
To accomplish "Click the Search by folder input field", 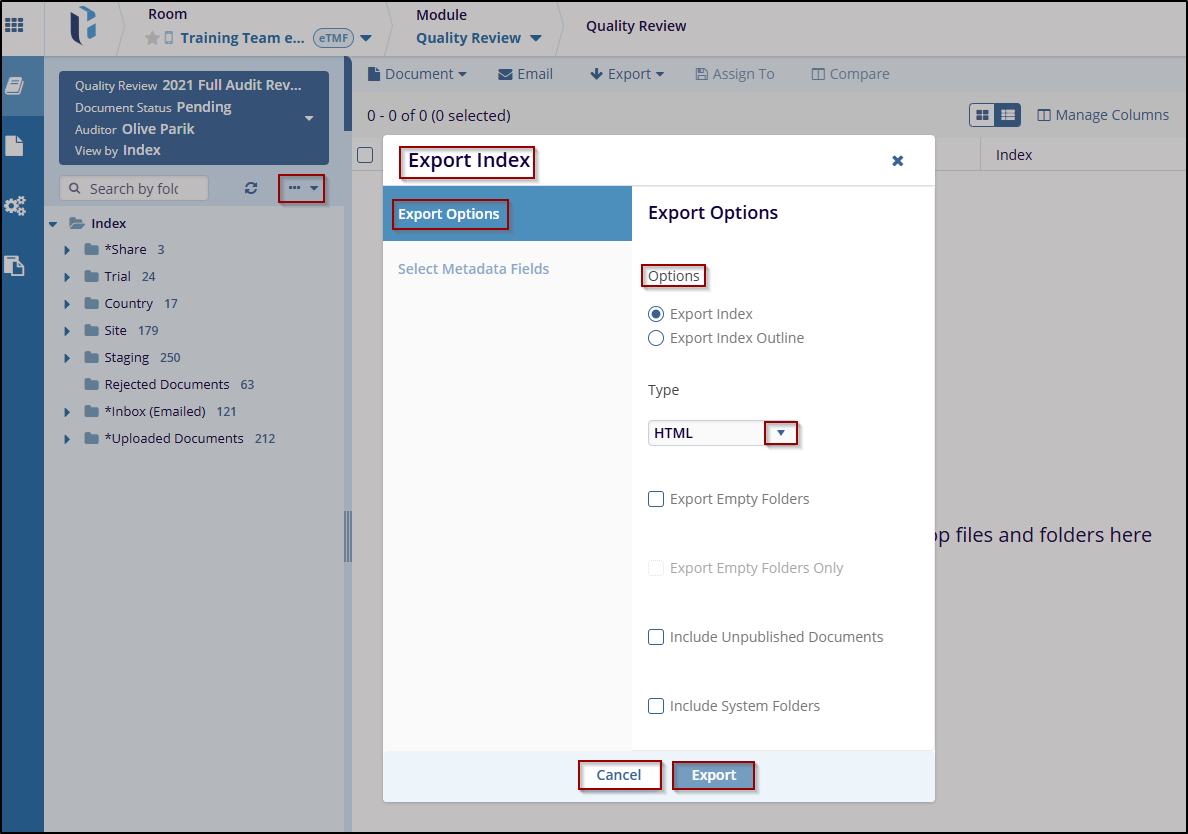I will click(134, 188).
